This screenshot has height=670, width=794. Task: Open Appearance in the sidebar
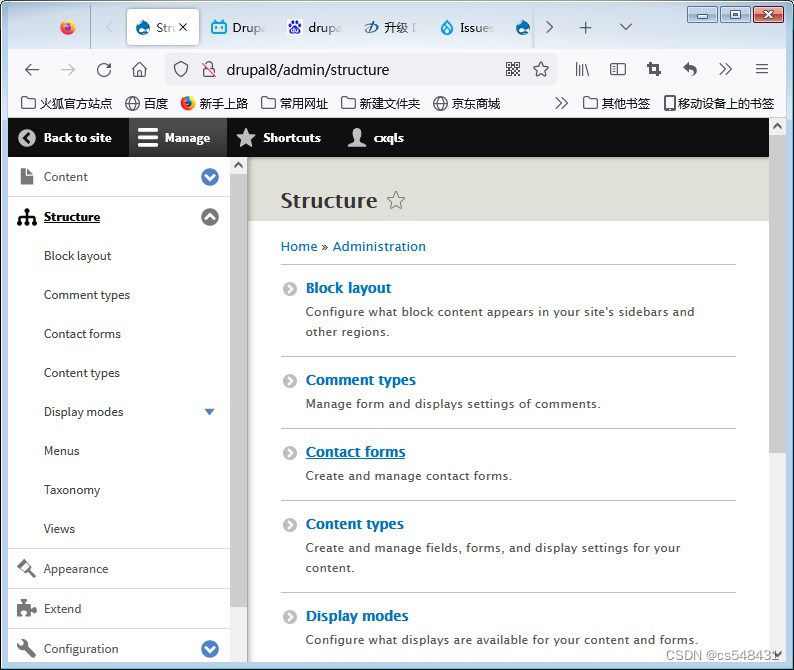pyautogui.click(x=75, y=569)
